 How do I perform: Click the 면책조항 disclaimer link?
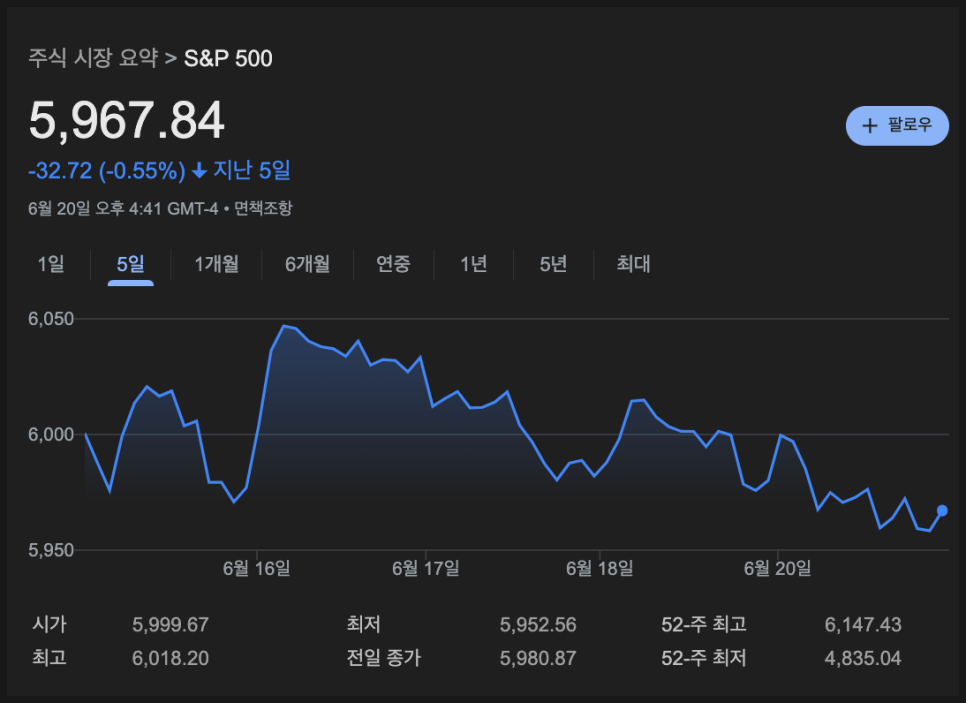click(263, 208)
